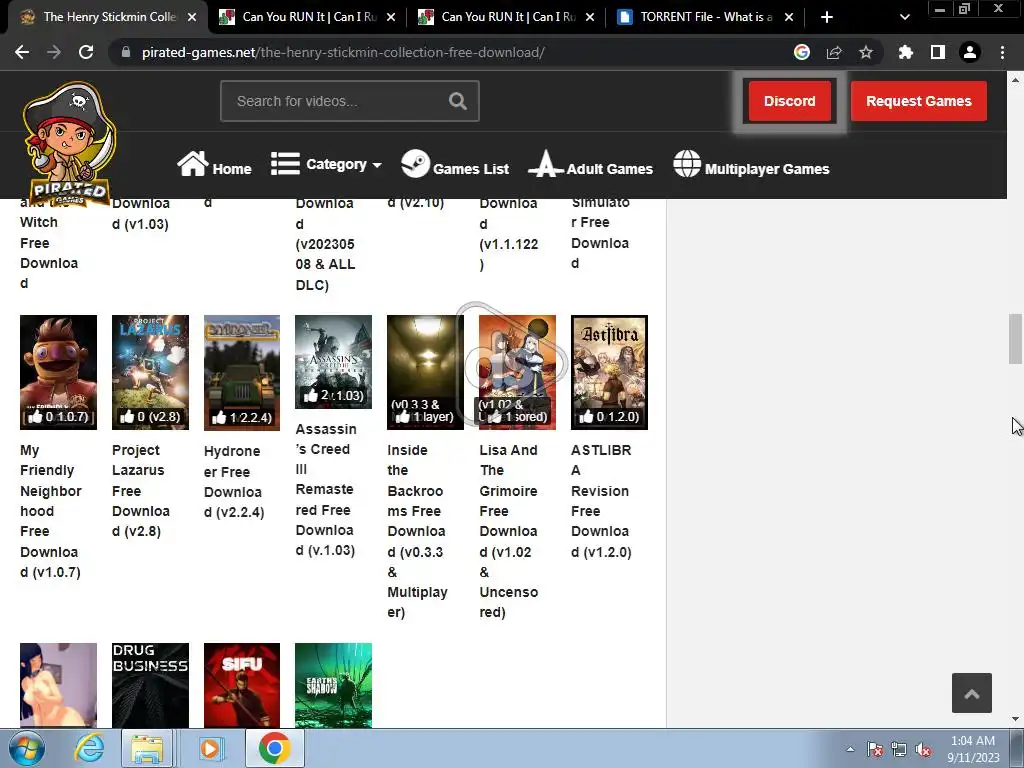Open the Hydroneer cover thumbnail
Image resolution: width=1024 pixels, height=768 pixels.
point(242,373)
